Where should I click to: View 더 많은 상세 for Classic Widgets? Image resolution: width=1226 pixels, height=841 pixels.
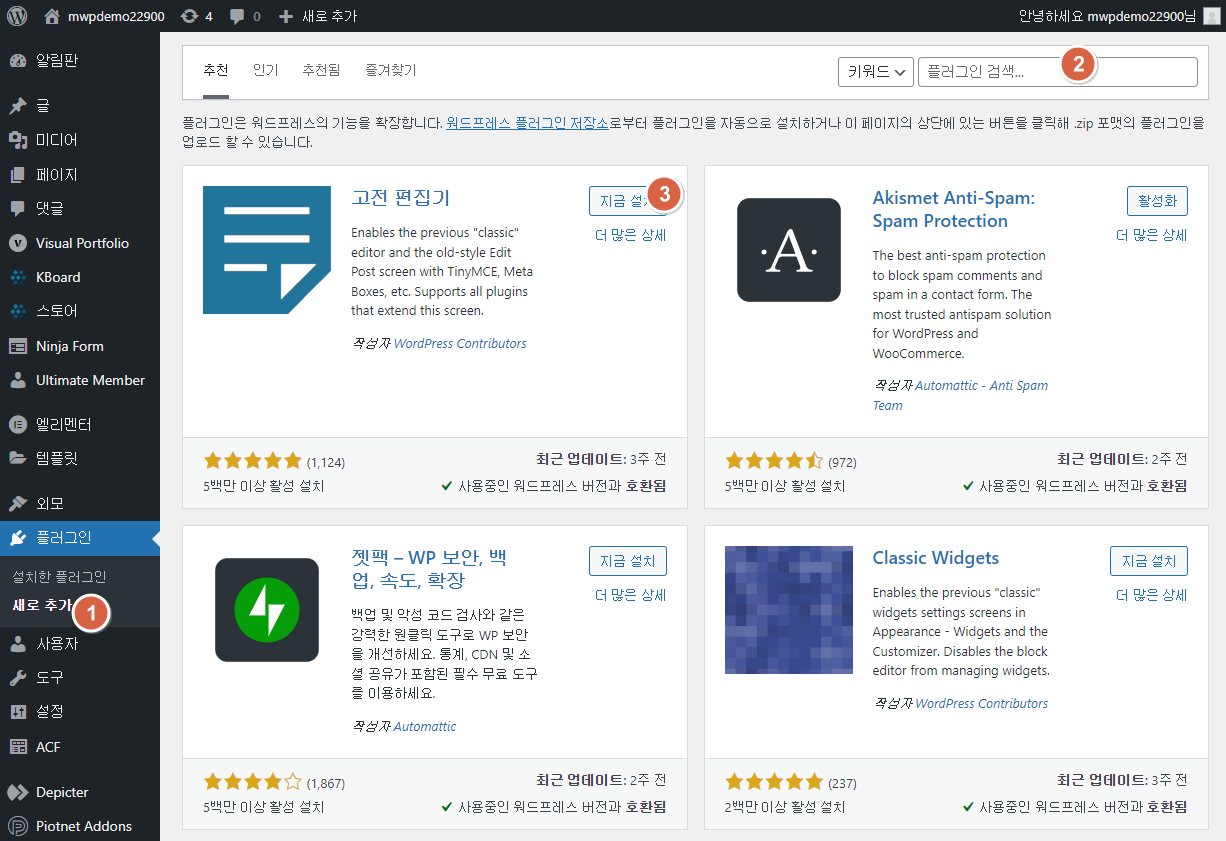(1151, 595)
